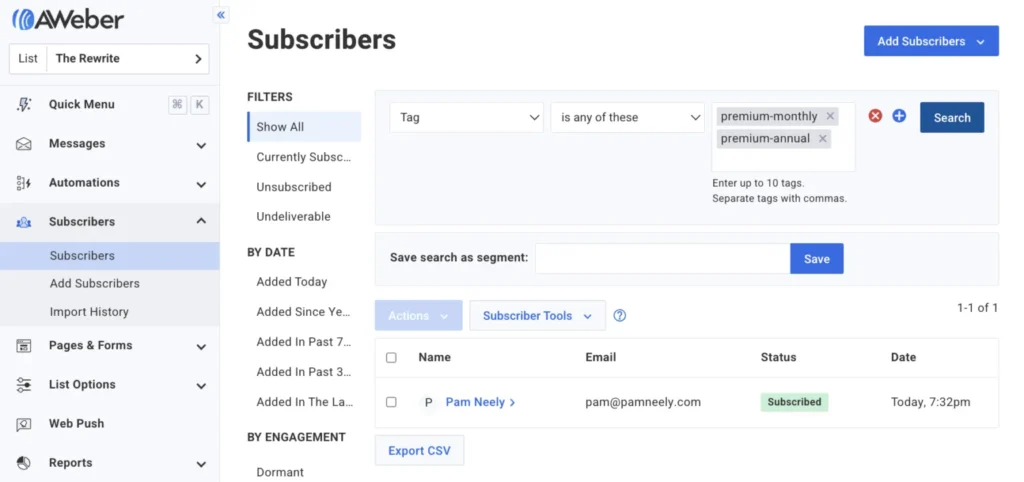Click the Subscribers people icon

coord(24,222)
